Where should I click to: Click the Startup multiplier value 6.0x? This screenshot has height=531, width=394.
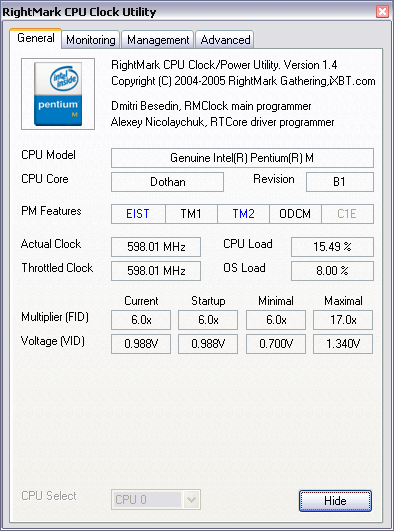point(208,320)
